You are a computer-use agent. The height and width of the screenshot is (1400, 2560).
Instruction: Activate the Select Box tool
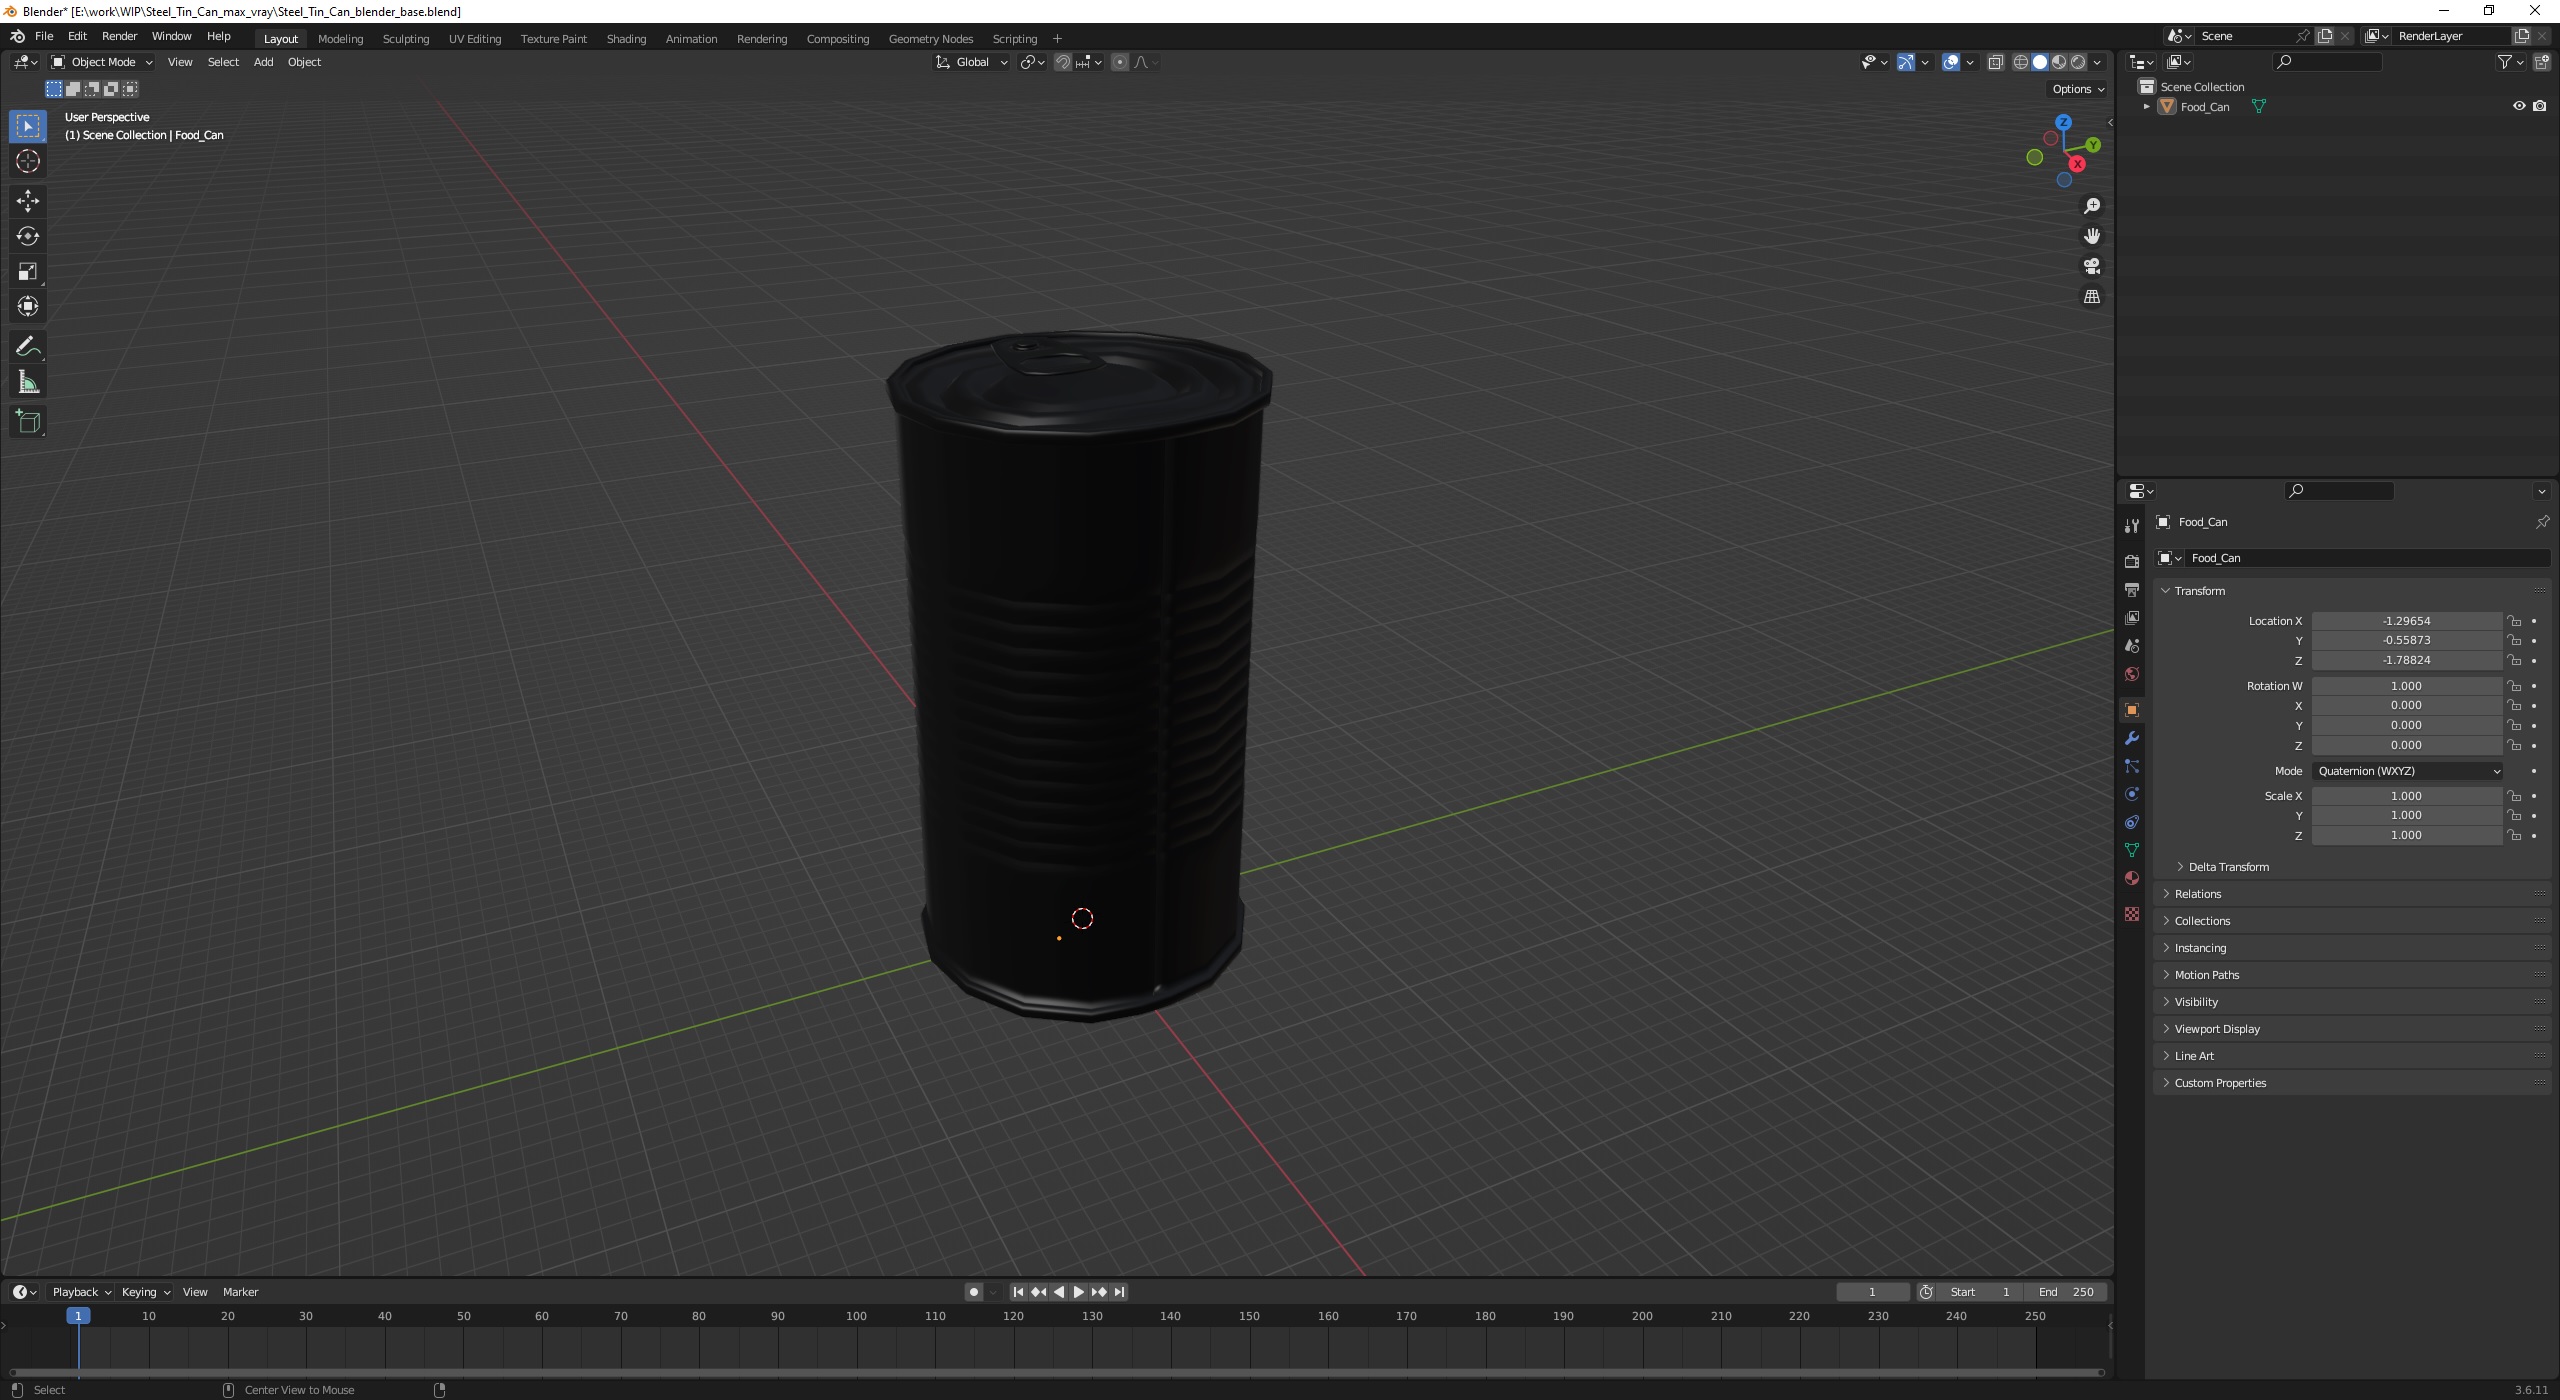pos(28,126)
